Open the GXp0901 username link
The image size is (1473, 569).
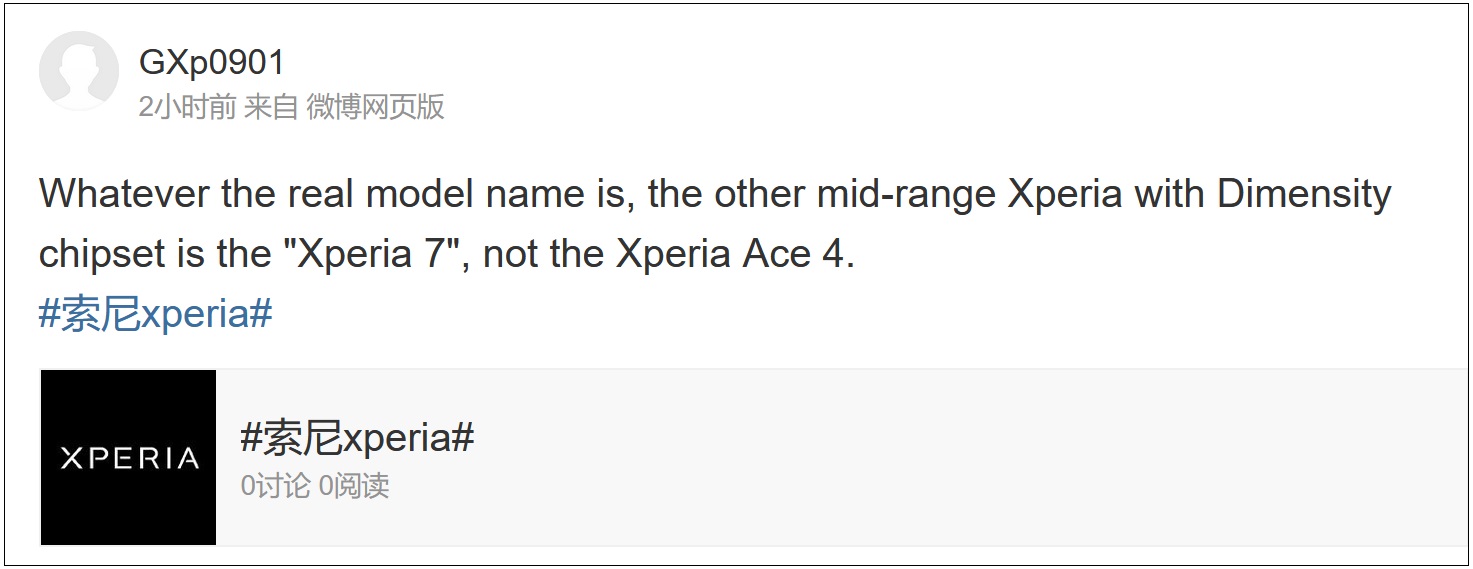[x=212, y=62]
